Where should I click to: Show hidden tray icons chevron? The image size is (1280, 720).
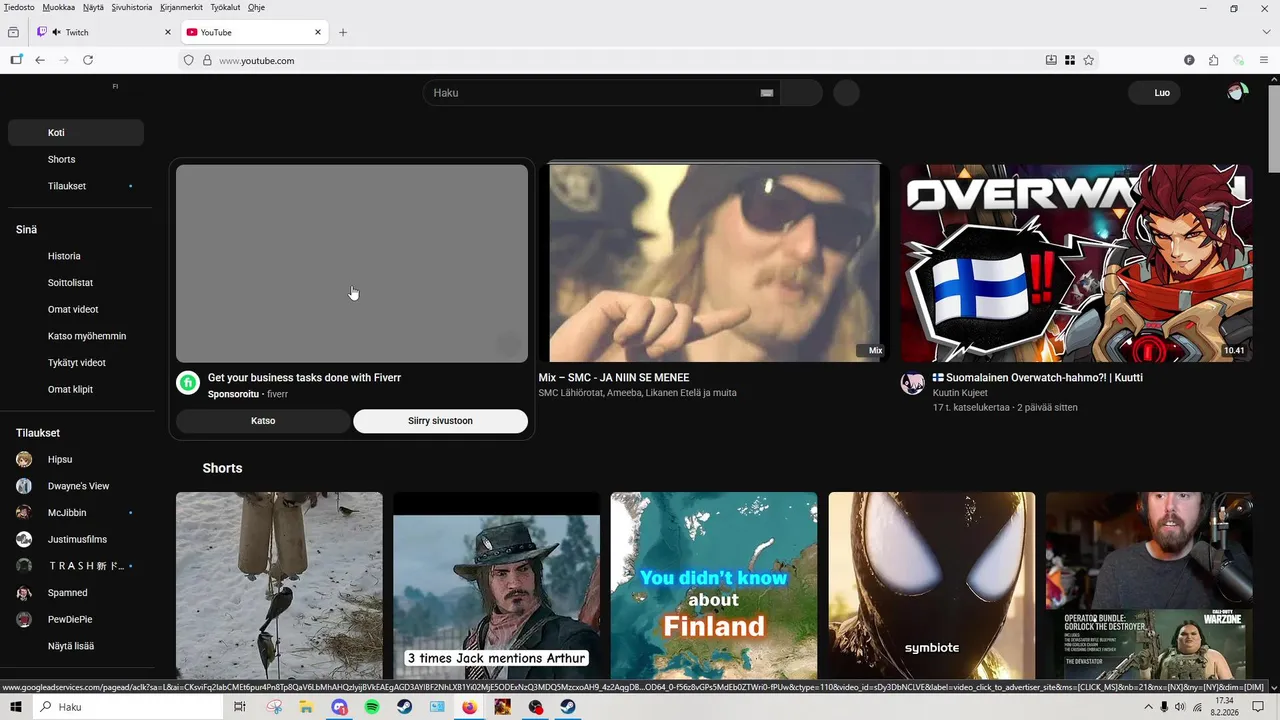pyautogui.click(x=1147, y=707)
